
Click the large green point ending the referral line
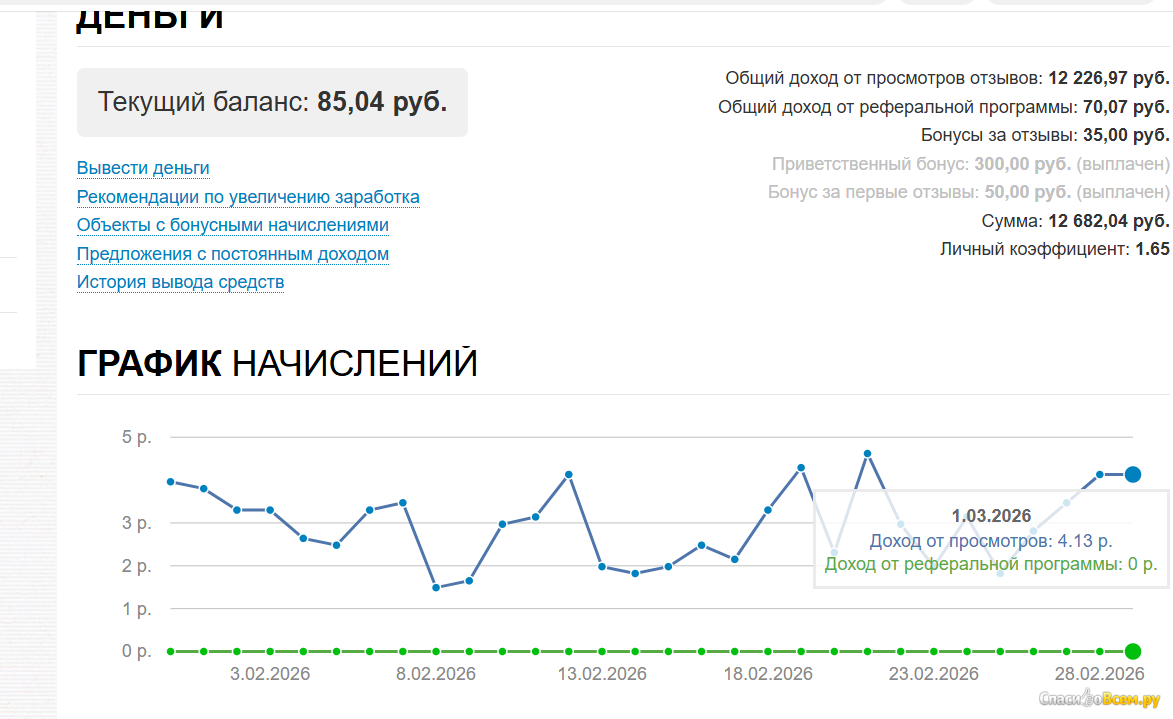click(x=1133, y=651)
